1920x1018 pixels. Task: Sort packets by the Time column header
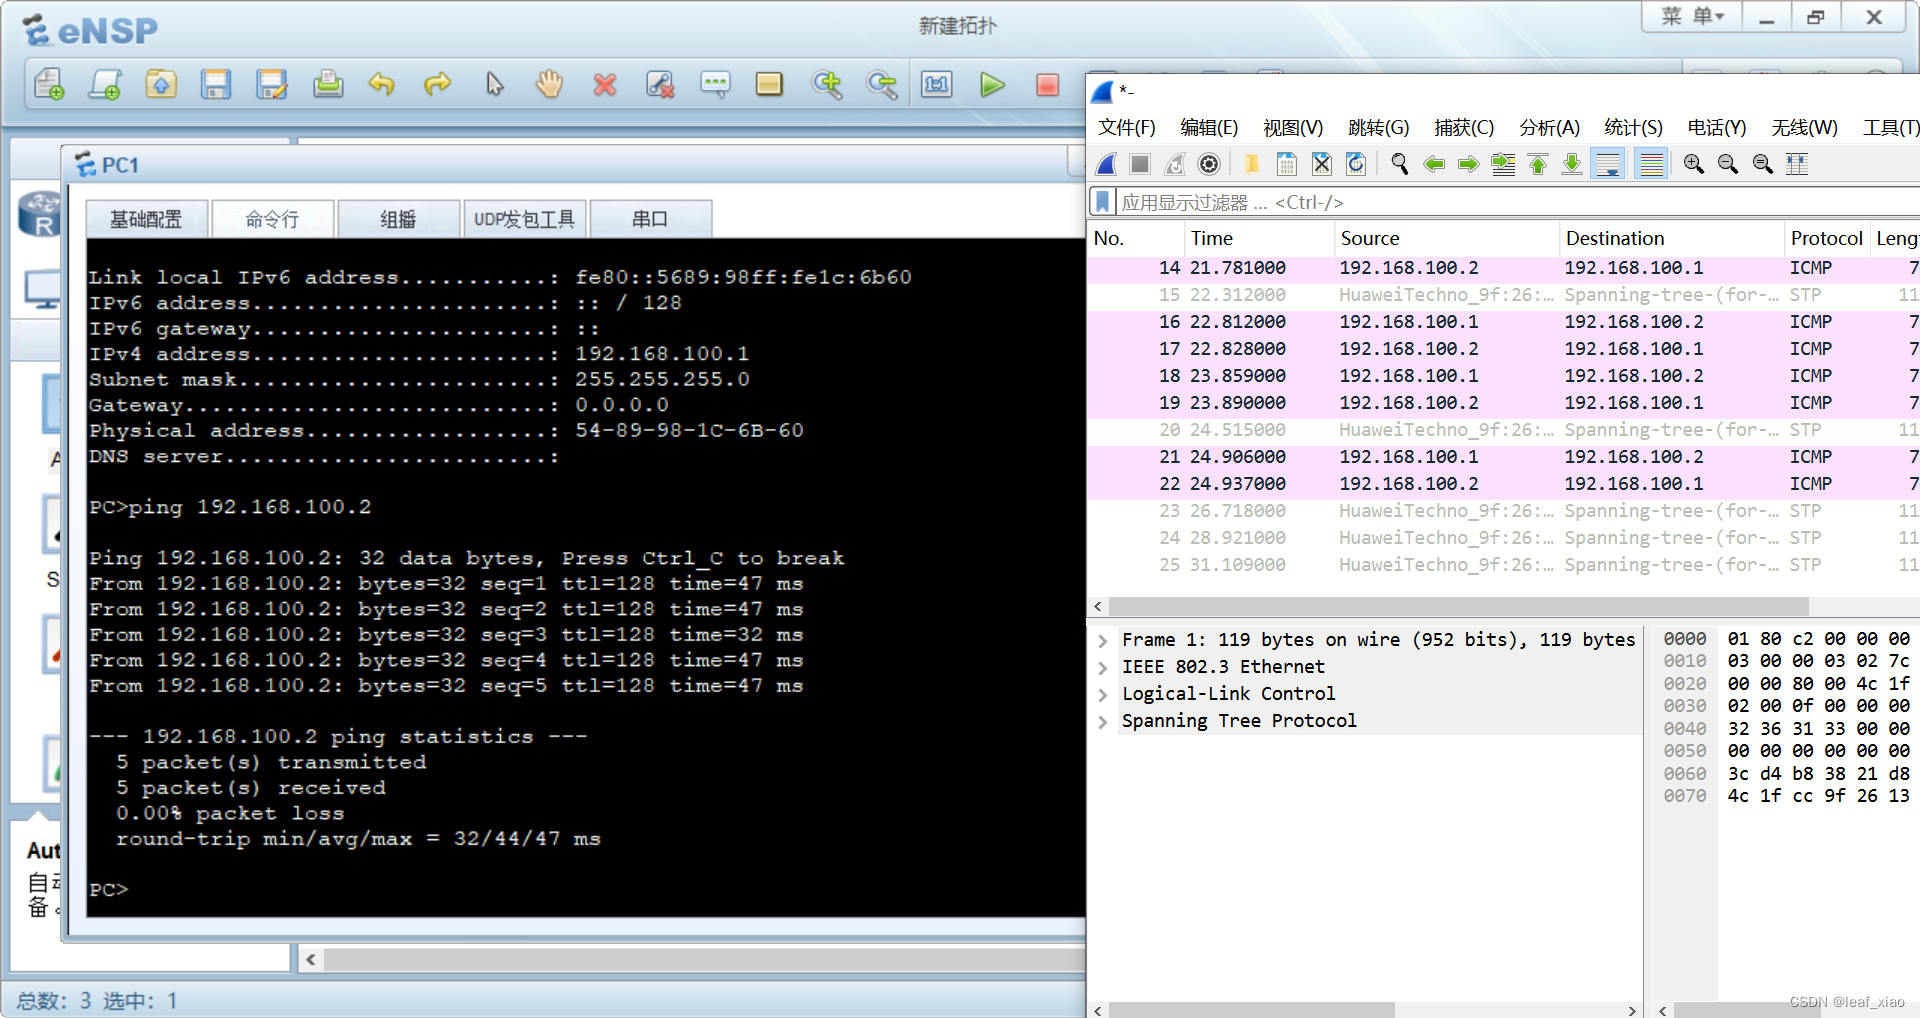1259,238
